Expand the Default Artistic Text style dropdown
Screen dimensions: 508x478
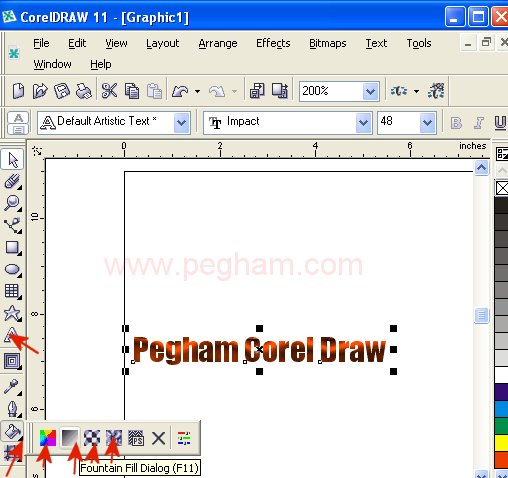pos(182,123)
